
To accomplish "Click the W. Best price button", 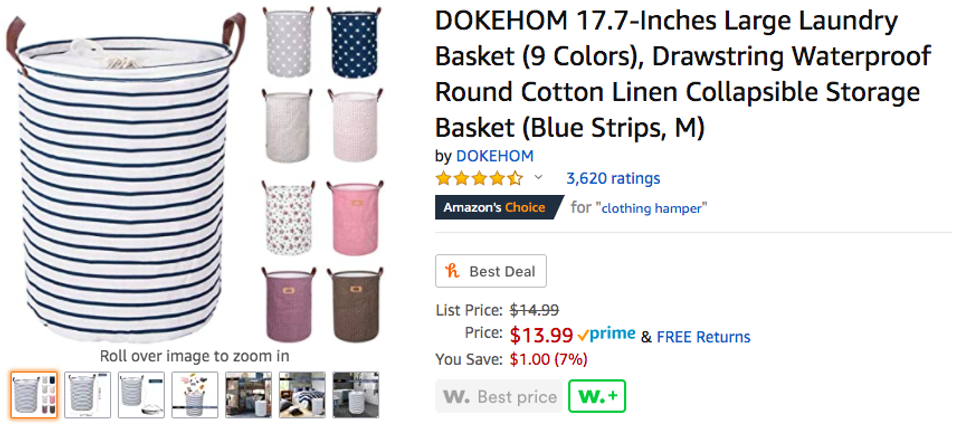I will (x=498, y=396).
